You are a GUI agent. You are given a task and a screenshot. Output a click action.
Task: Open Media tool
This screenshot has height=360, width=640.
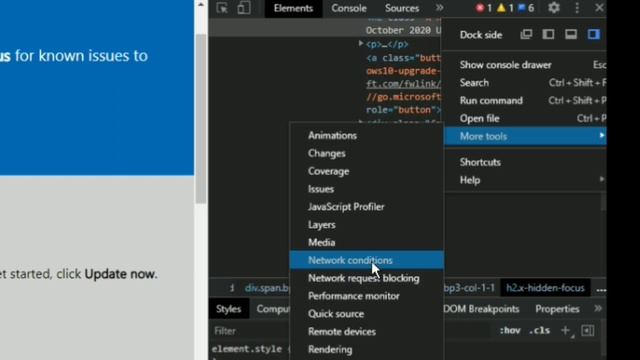(x=366, y=243)
